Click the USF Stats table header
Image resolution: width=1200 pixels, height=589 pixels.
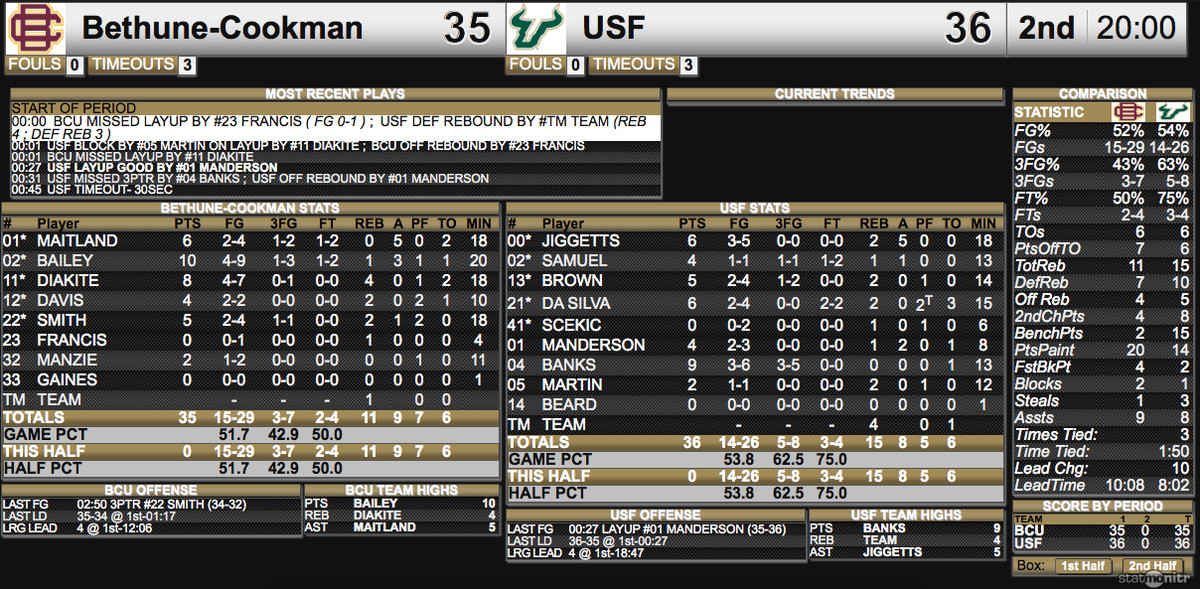(752, 208)
